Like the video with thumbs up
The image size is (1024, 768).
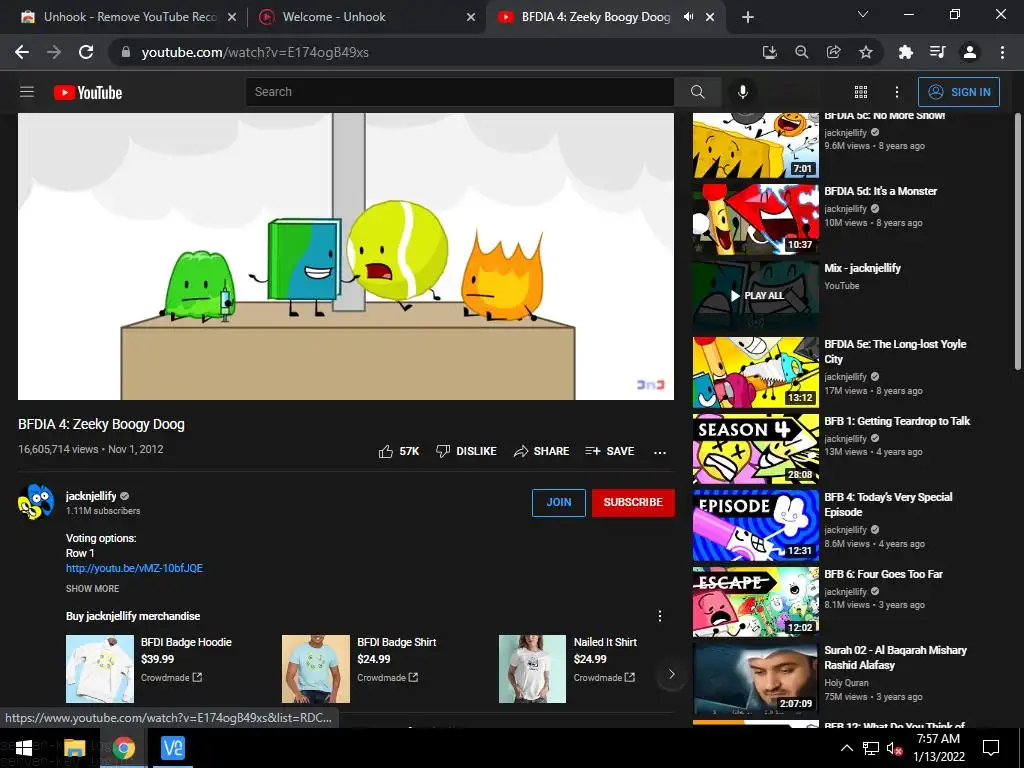[399, 451]
